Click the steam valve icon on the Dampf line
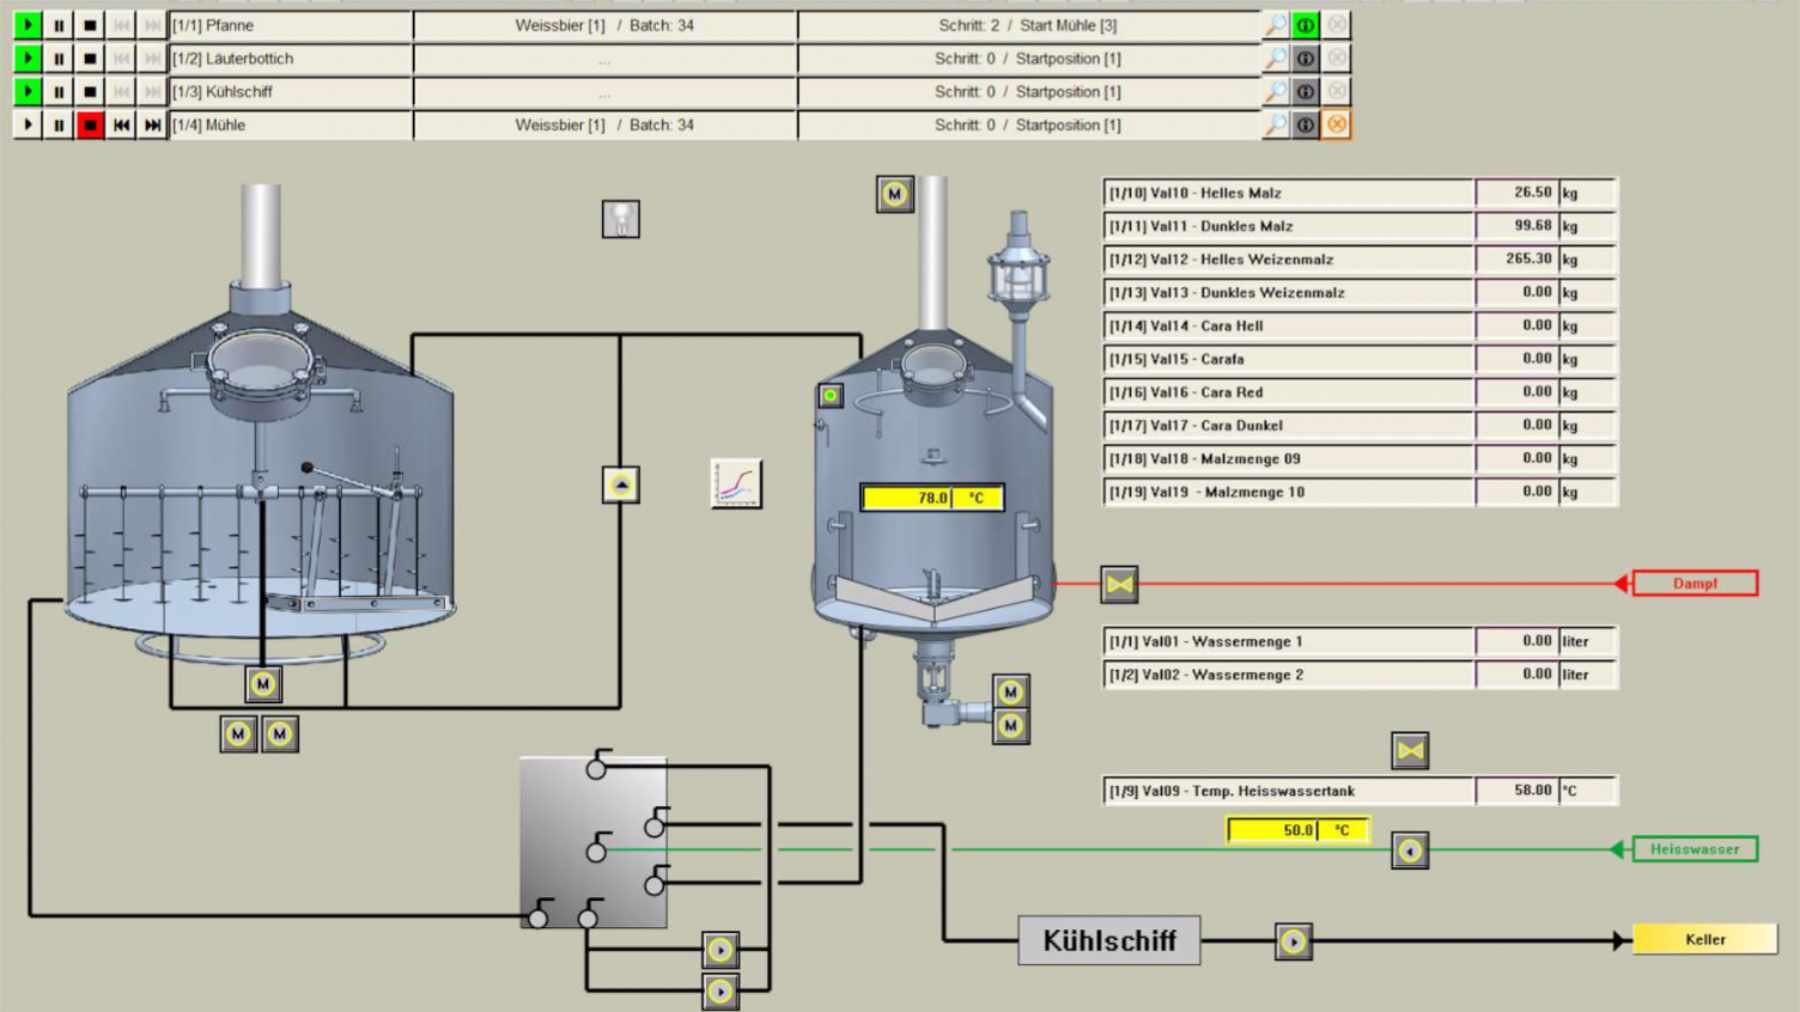This screenshot has height=1012, width=1800. click(1119, 583)
